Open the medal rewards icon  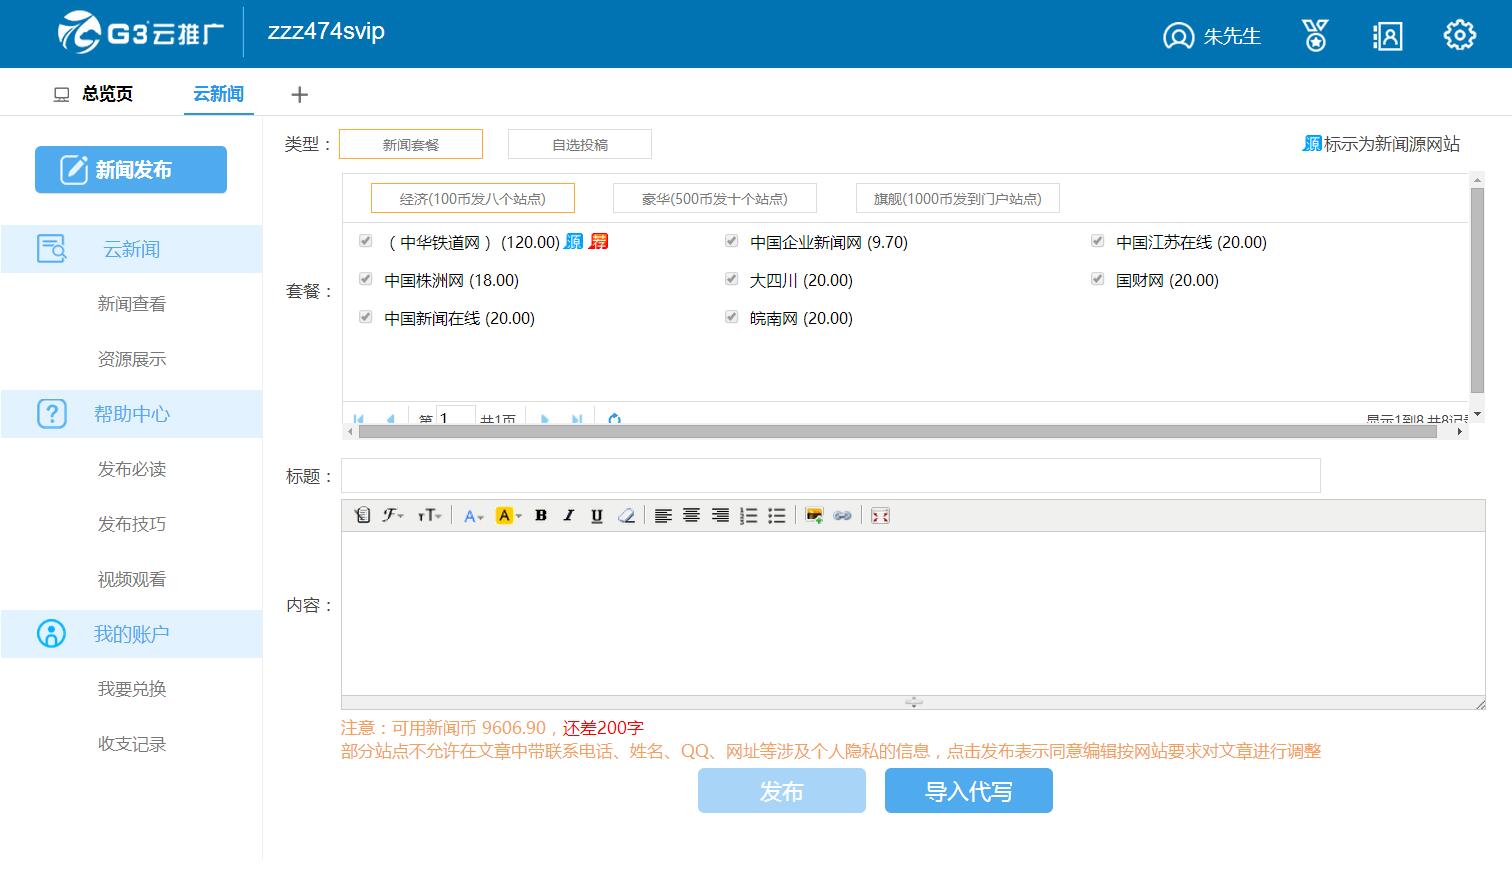[x=1315, y=35]
